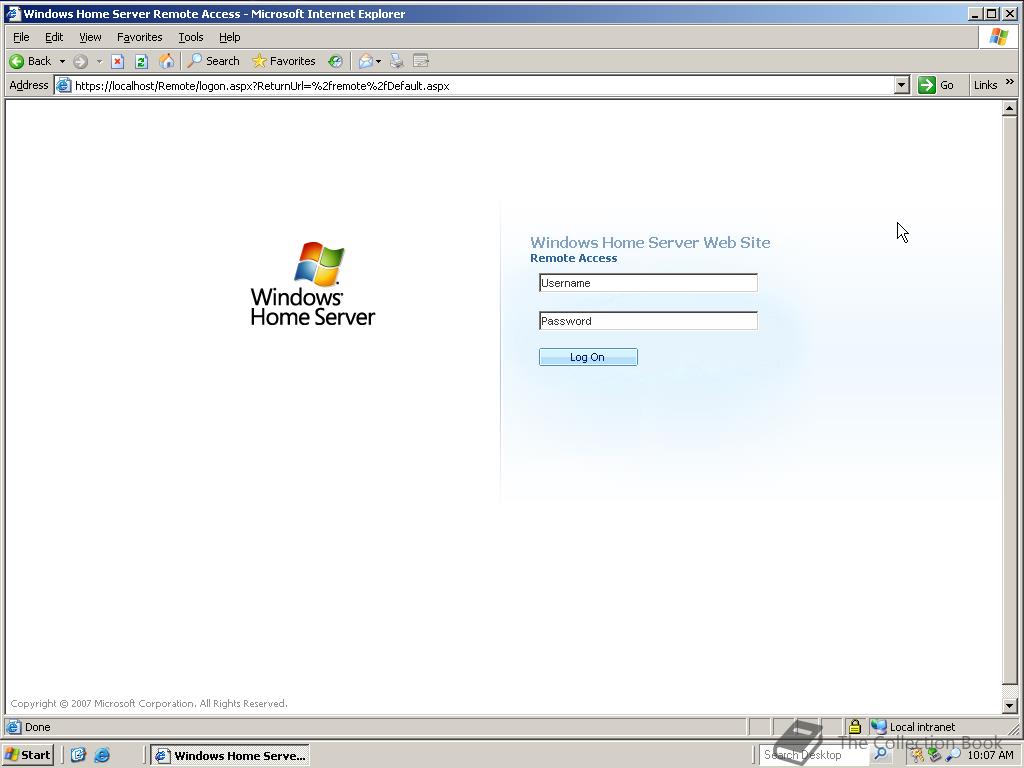Image resolution: width=1024 pixels, height=768 pixels.
Task: Click the desktop search magnifier icon
Action: 880,755
